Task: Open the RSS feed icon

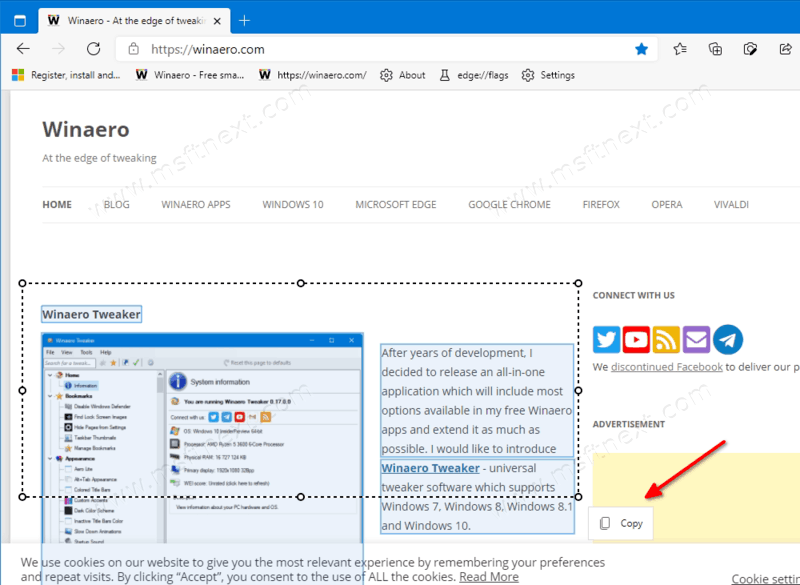Action: (667, 340)
